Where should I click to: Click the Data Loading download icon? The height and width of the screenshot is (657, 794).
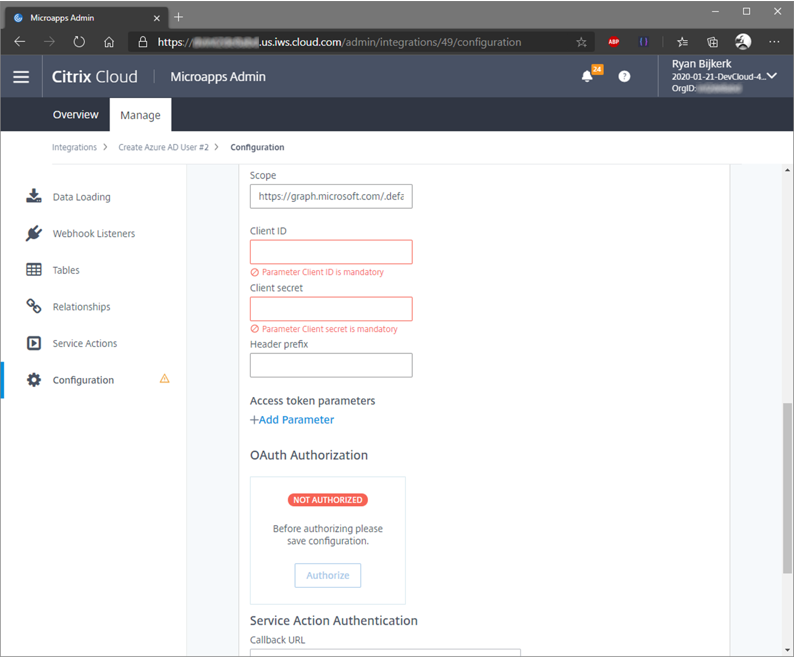[x=34, y=196]
